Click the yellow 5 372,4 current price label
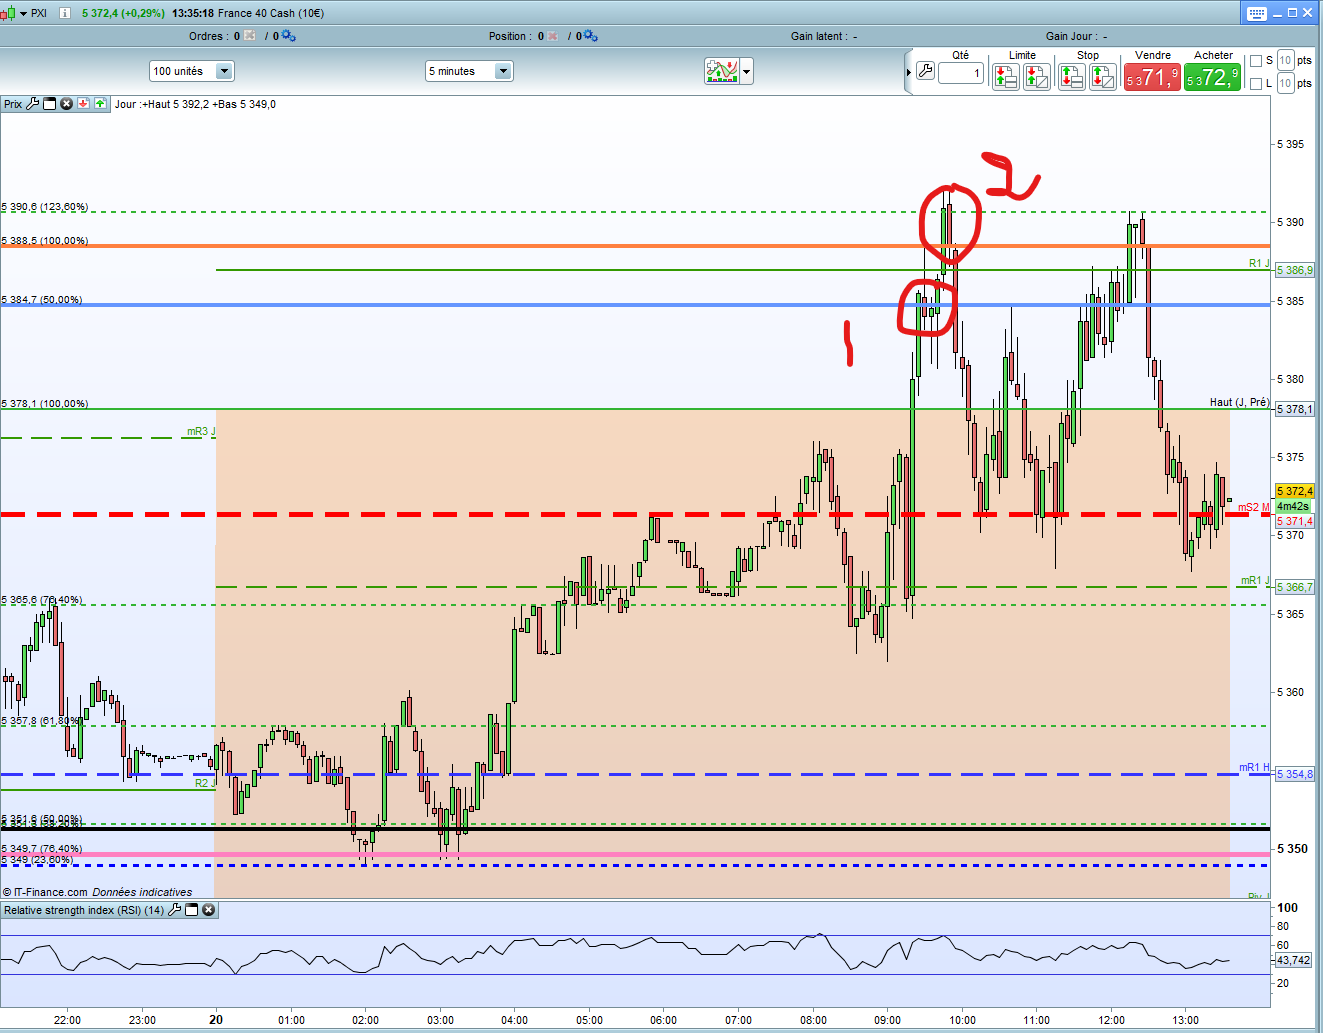The image size is (1323, 1033). (x=1294, y=491)
